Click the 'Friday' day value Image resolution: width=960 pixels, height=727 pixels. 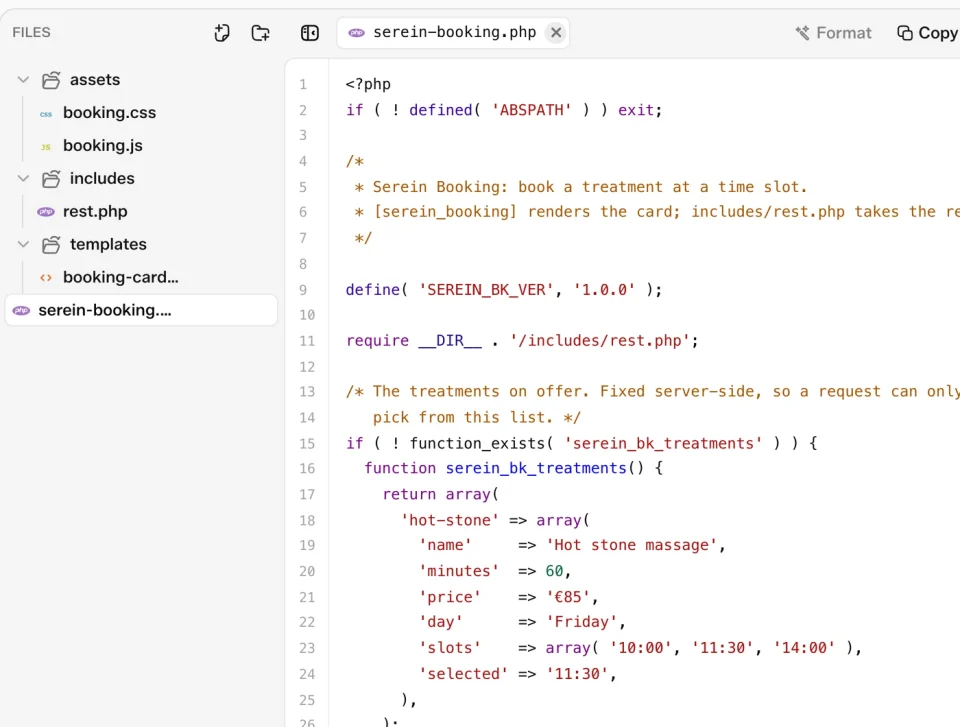tap(582, 622)
